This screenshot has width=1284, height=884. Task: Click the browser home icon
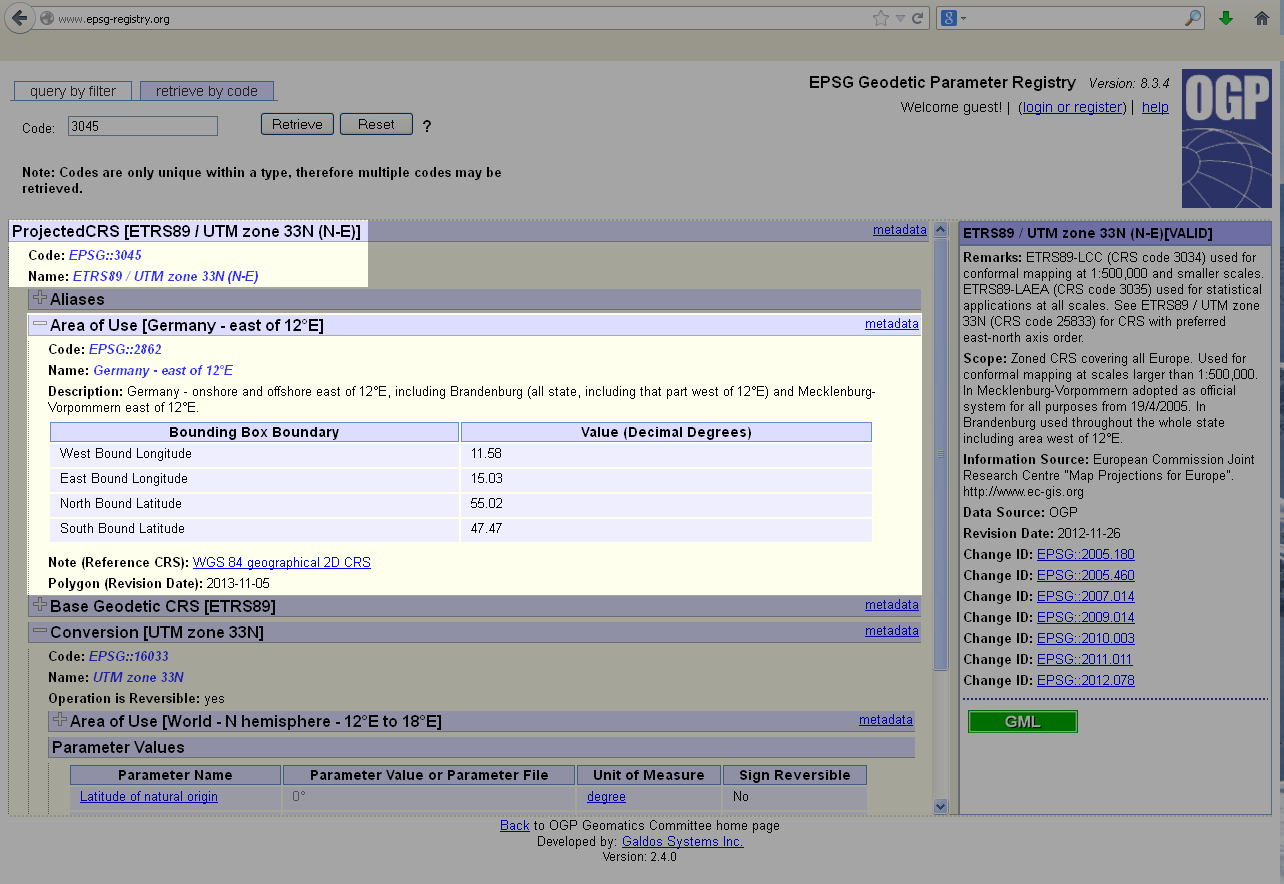1261,18
